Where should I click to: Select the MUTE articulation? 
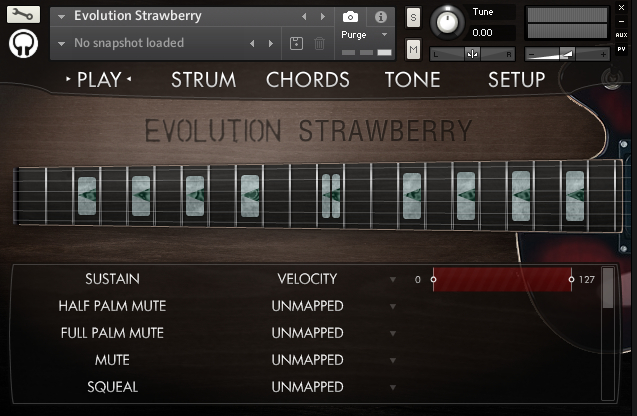pos(113,360)
